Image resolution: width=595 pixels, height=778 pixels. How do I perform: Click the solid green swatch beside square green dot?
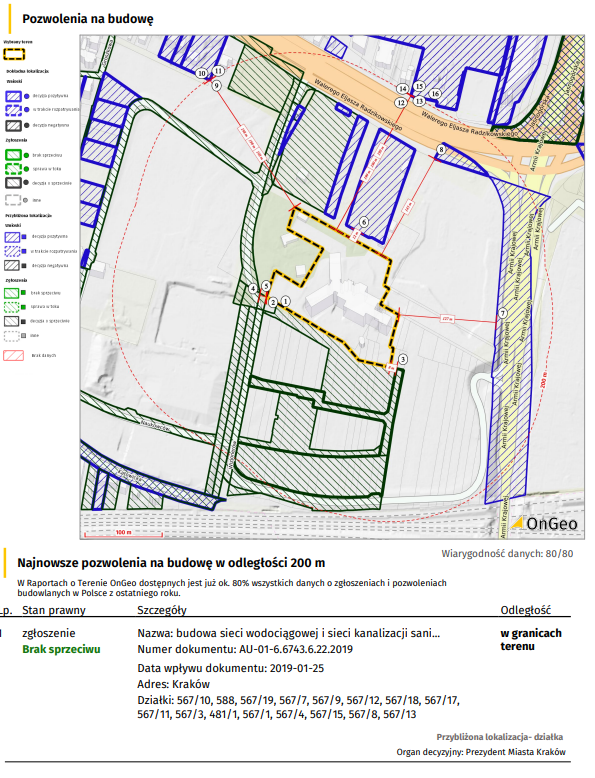[x=12, y=293]
